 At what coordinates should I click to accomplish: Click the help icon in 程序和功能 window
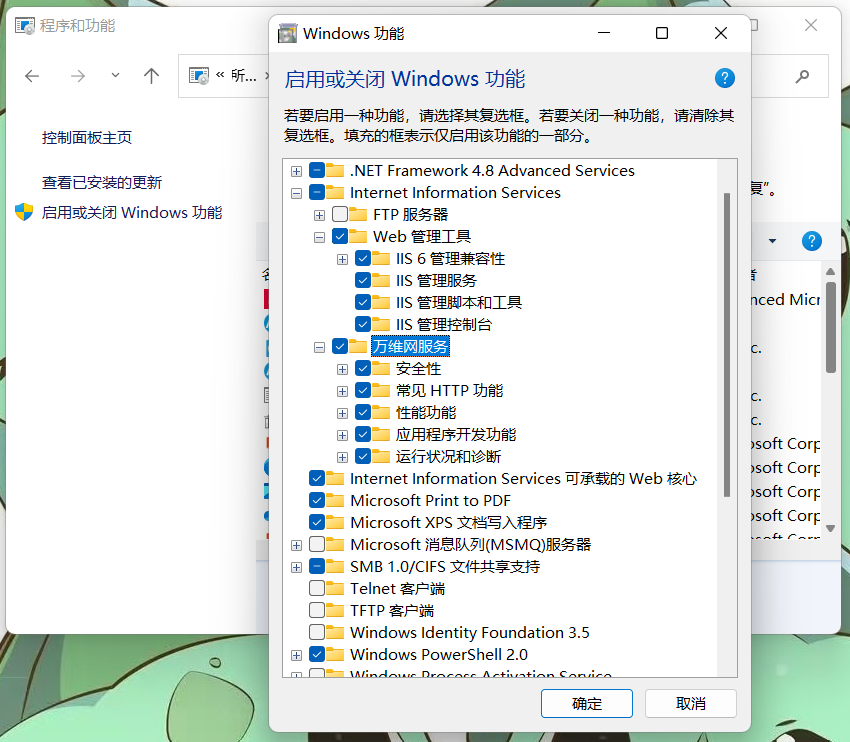[x=812, y=241]
